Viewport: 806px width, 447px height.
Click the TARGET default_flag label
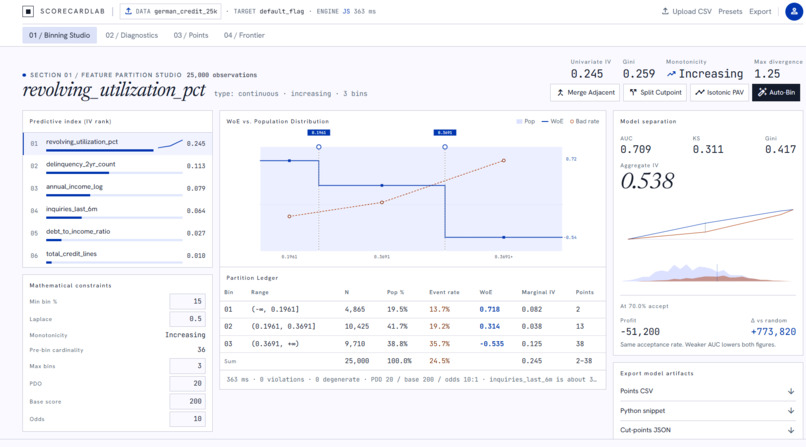(269, 11)
